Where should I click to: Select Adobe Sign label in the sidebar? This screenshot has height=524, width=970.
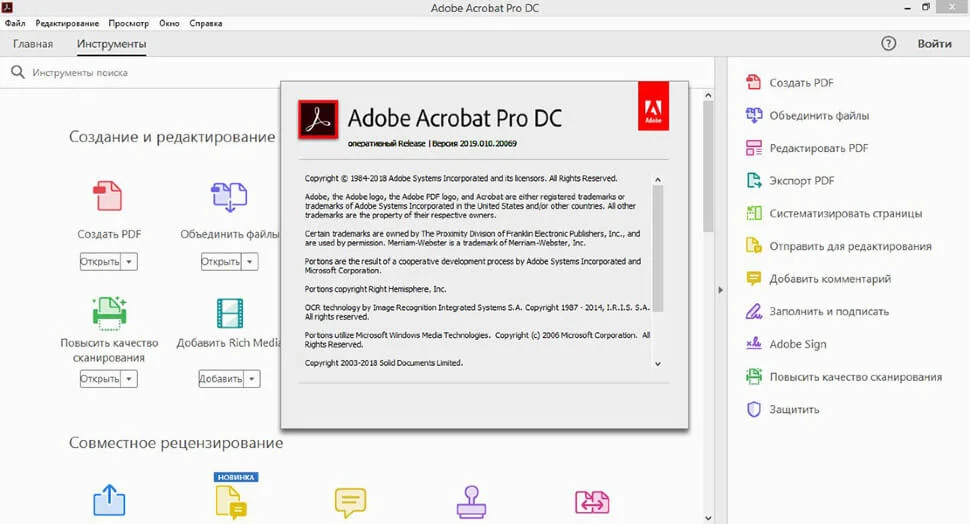pyautogui.click(x=797, y=344)
